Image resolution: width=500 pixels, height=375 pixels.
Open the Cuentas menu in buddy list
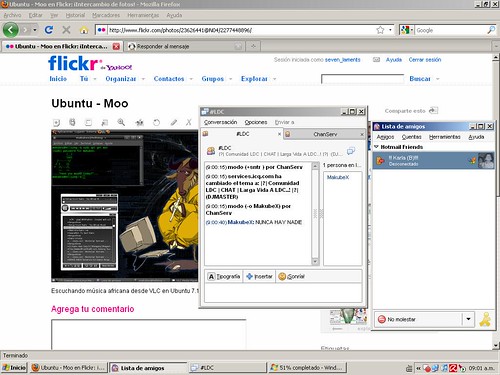411,137
